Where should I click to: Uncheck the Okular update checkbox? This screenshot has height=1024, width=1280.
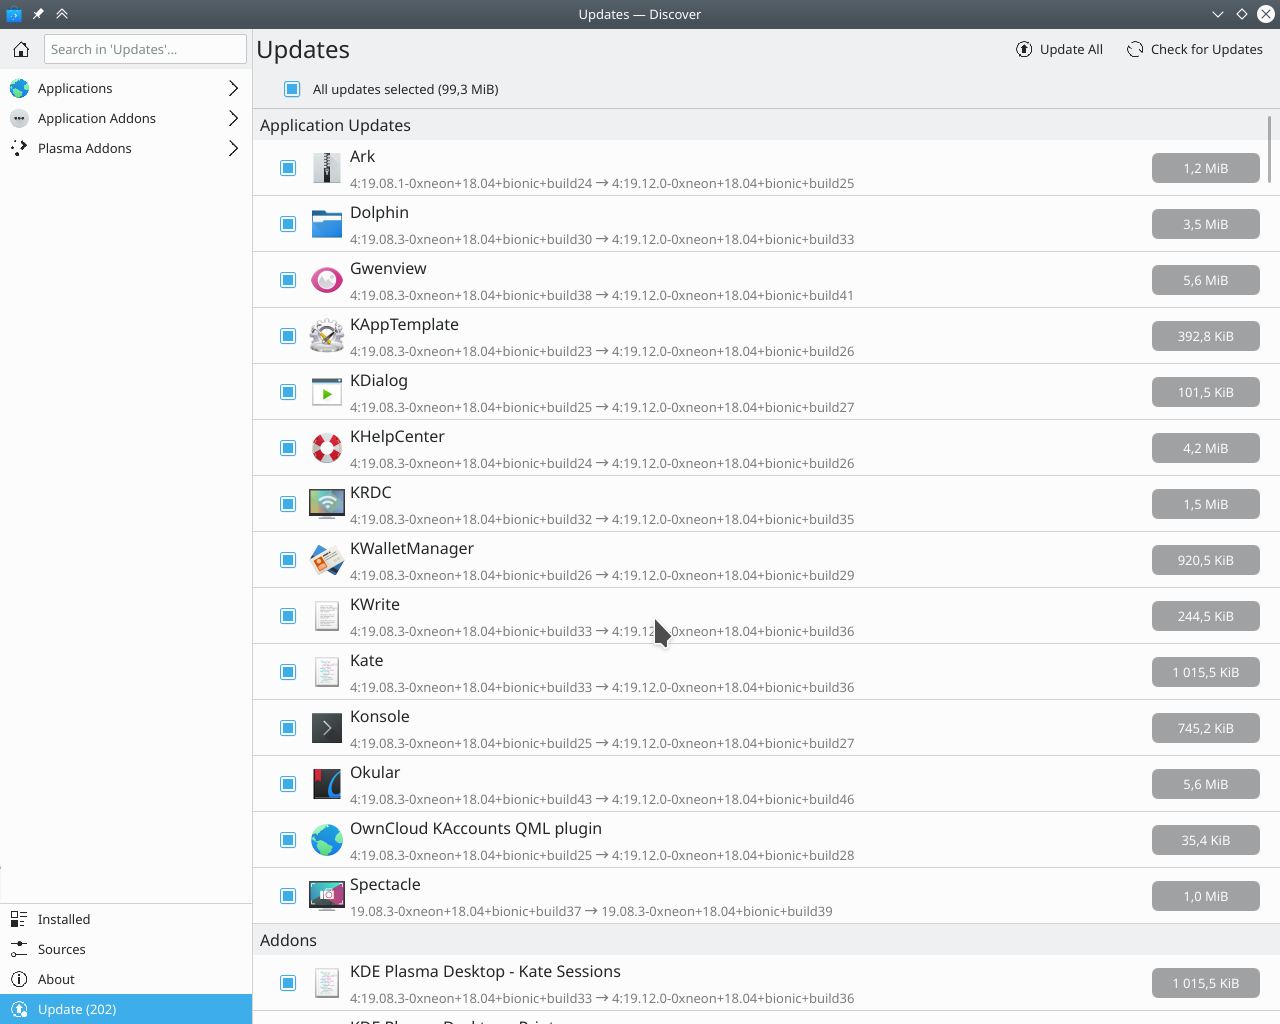[288, 784]
